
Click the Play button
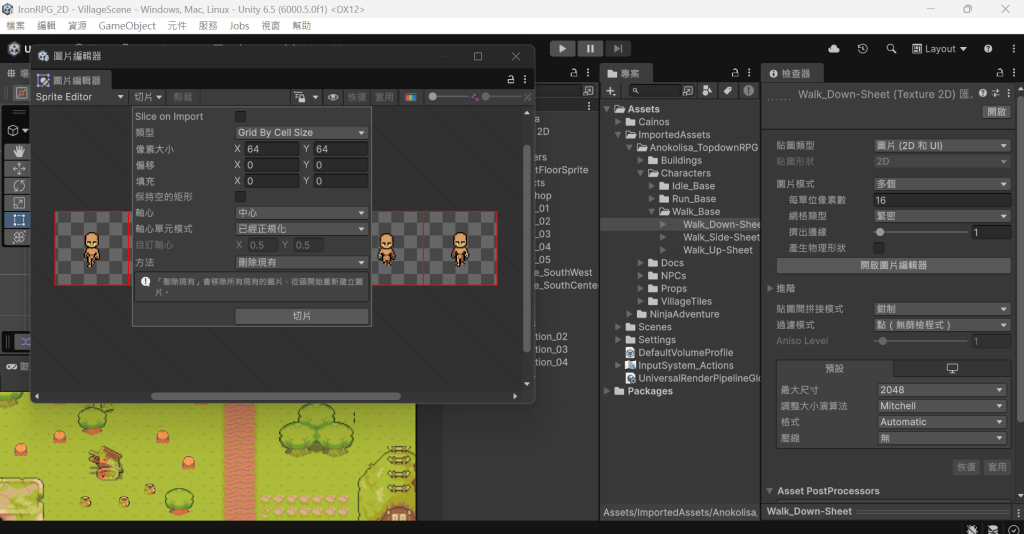562,48
